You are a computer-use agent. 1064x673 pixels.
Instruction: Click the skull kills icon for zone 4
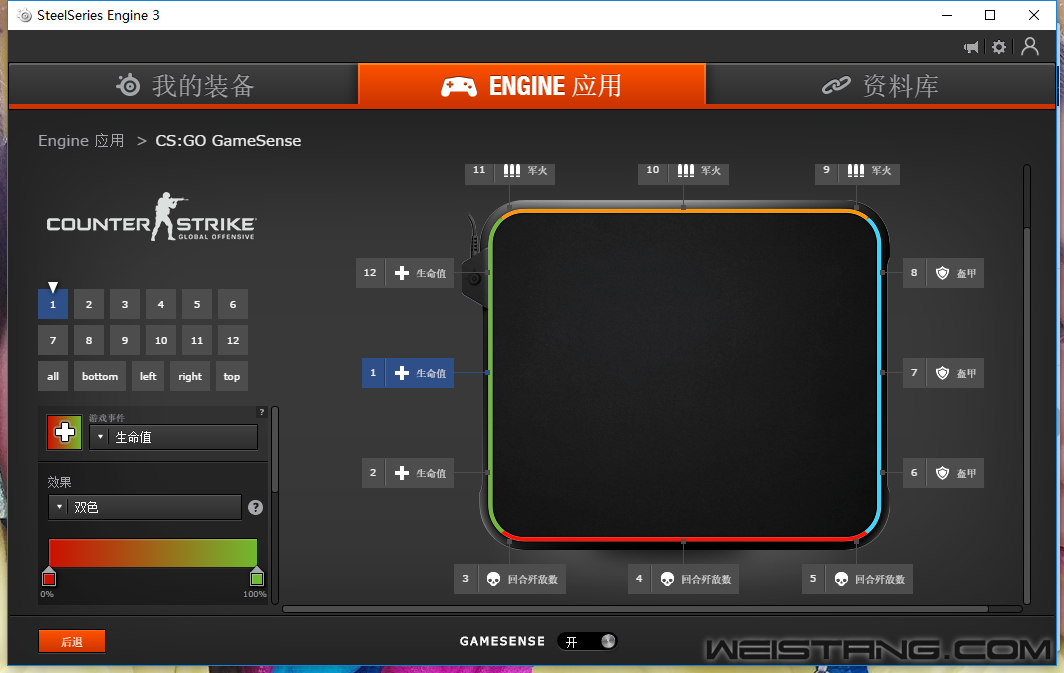pos(667,579)
